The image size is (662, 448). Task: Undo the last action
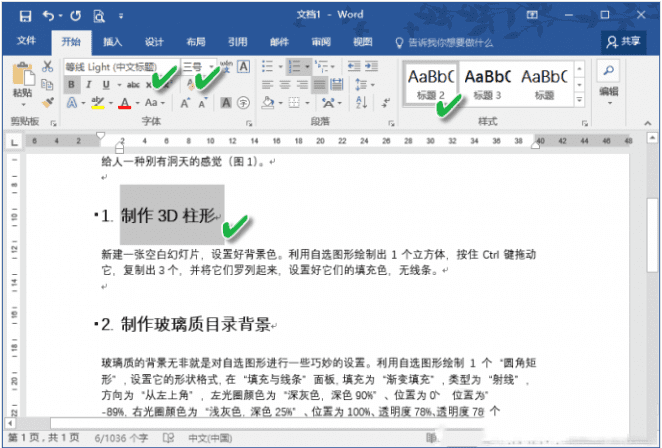(49, 16)
